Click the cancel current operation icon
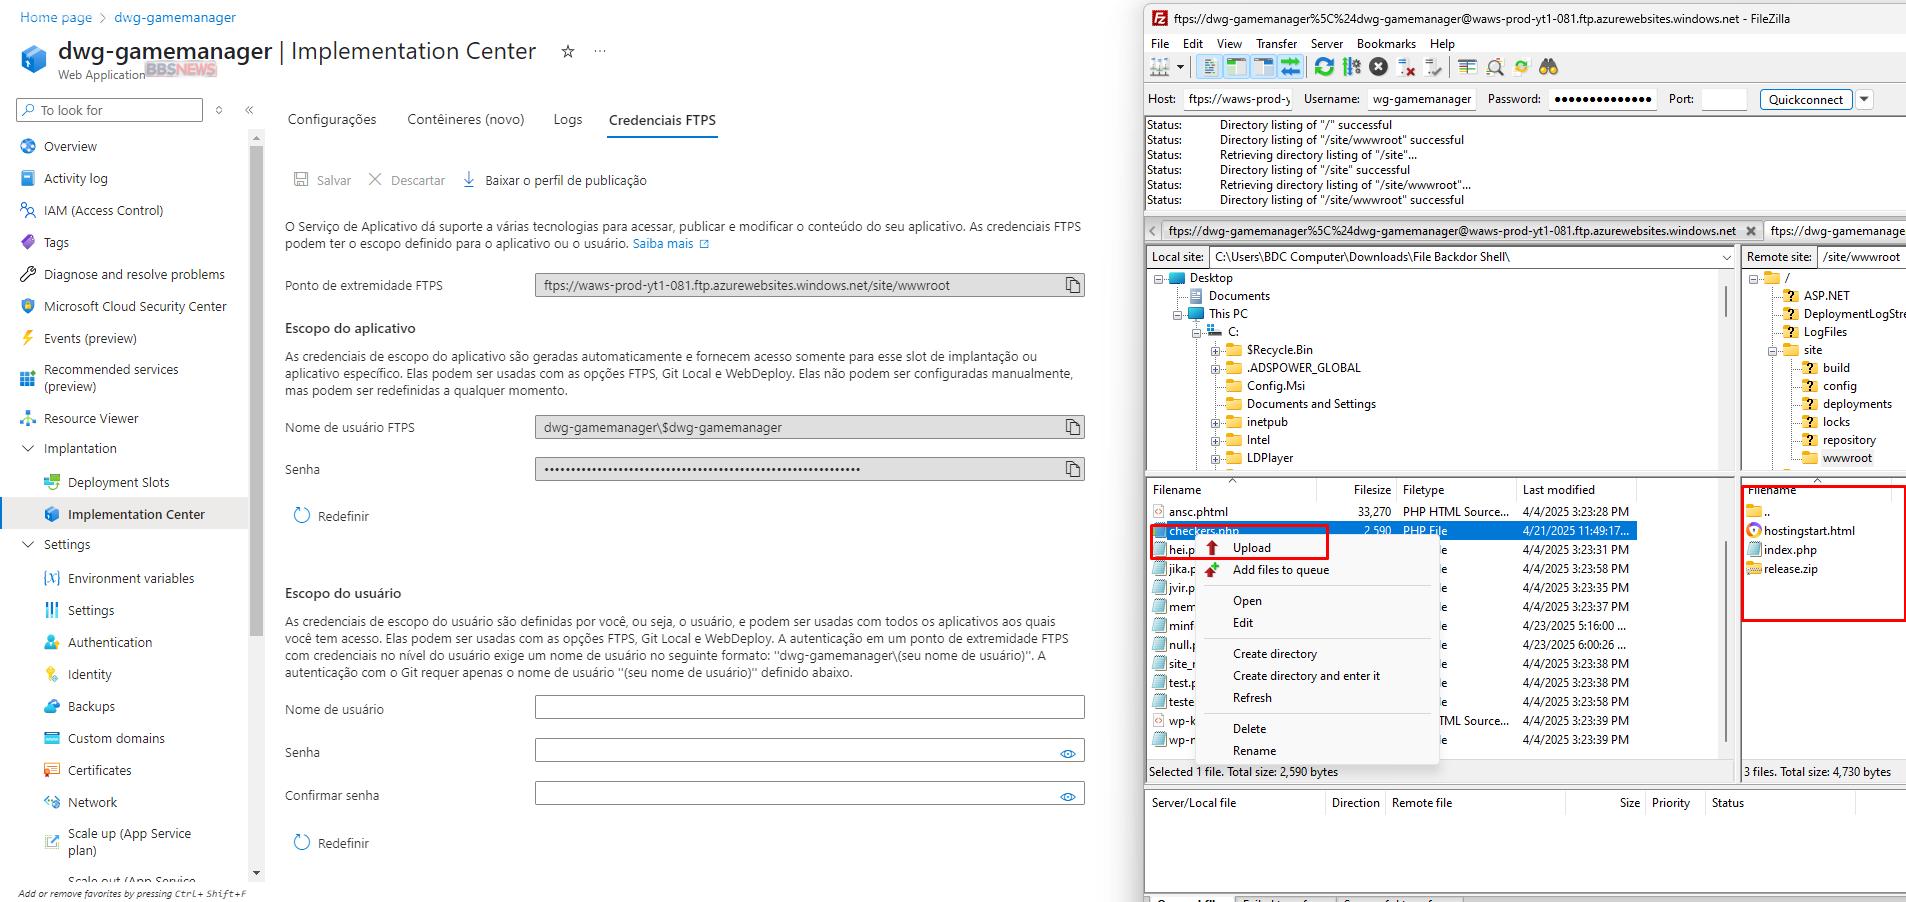This screenshot has width=1906, height=902. pos(1379,67)
